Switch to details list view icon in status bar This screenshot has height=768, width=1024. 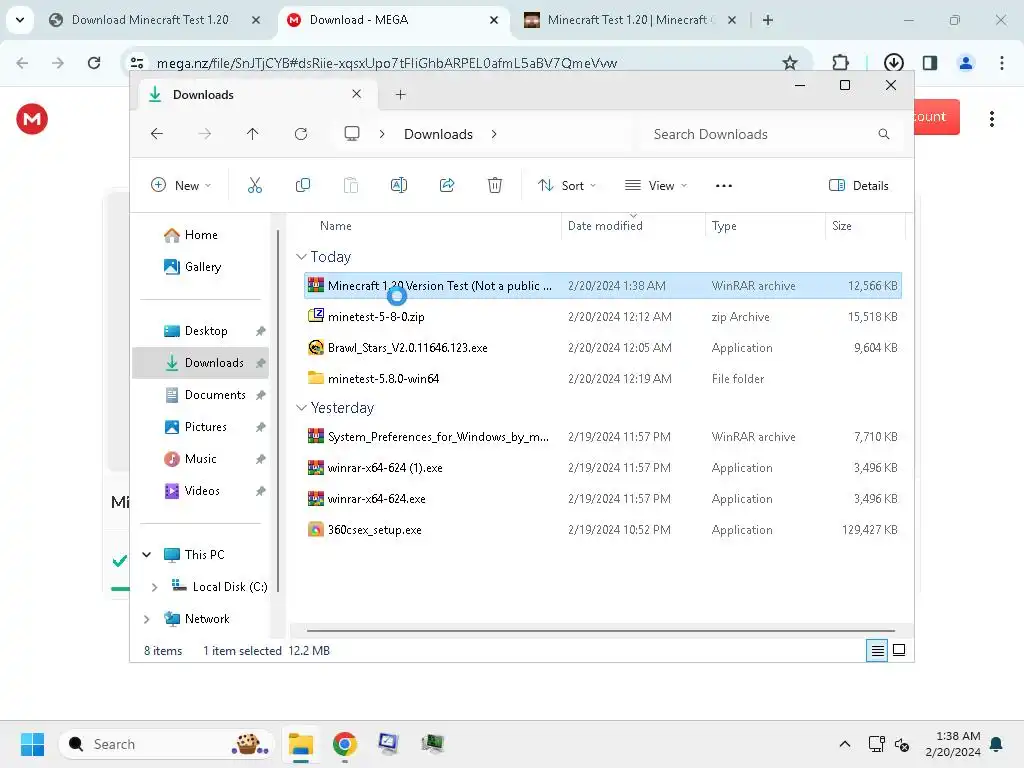coord(877,650)
